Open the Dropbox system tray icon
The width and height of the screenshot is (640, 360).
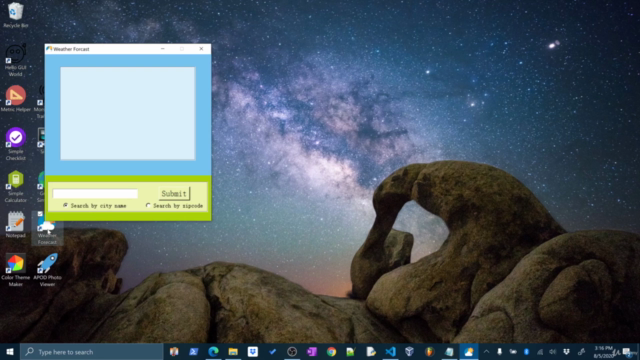(566, 351)
